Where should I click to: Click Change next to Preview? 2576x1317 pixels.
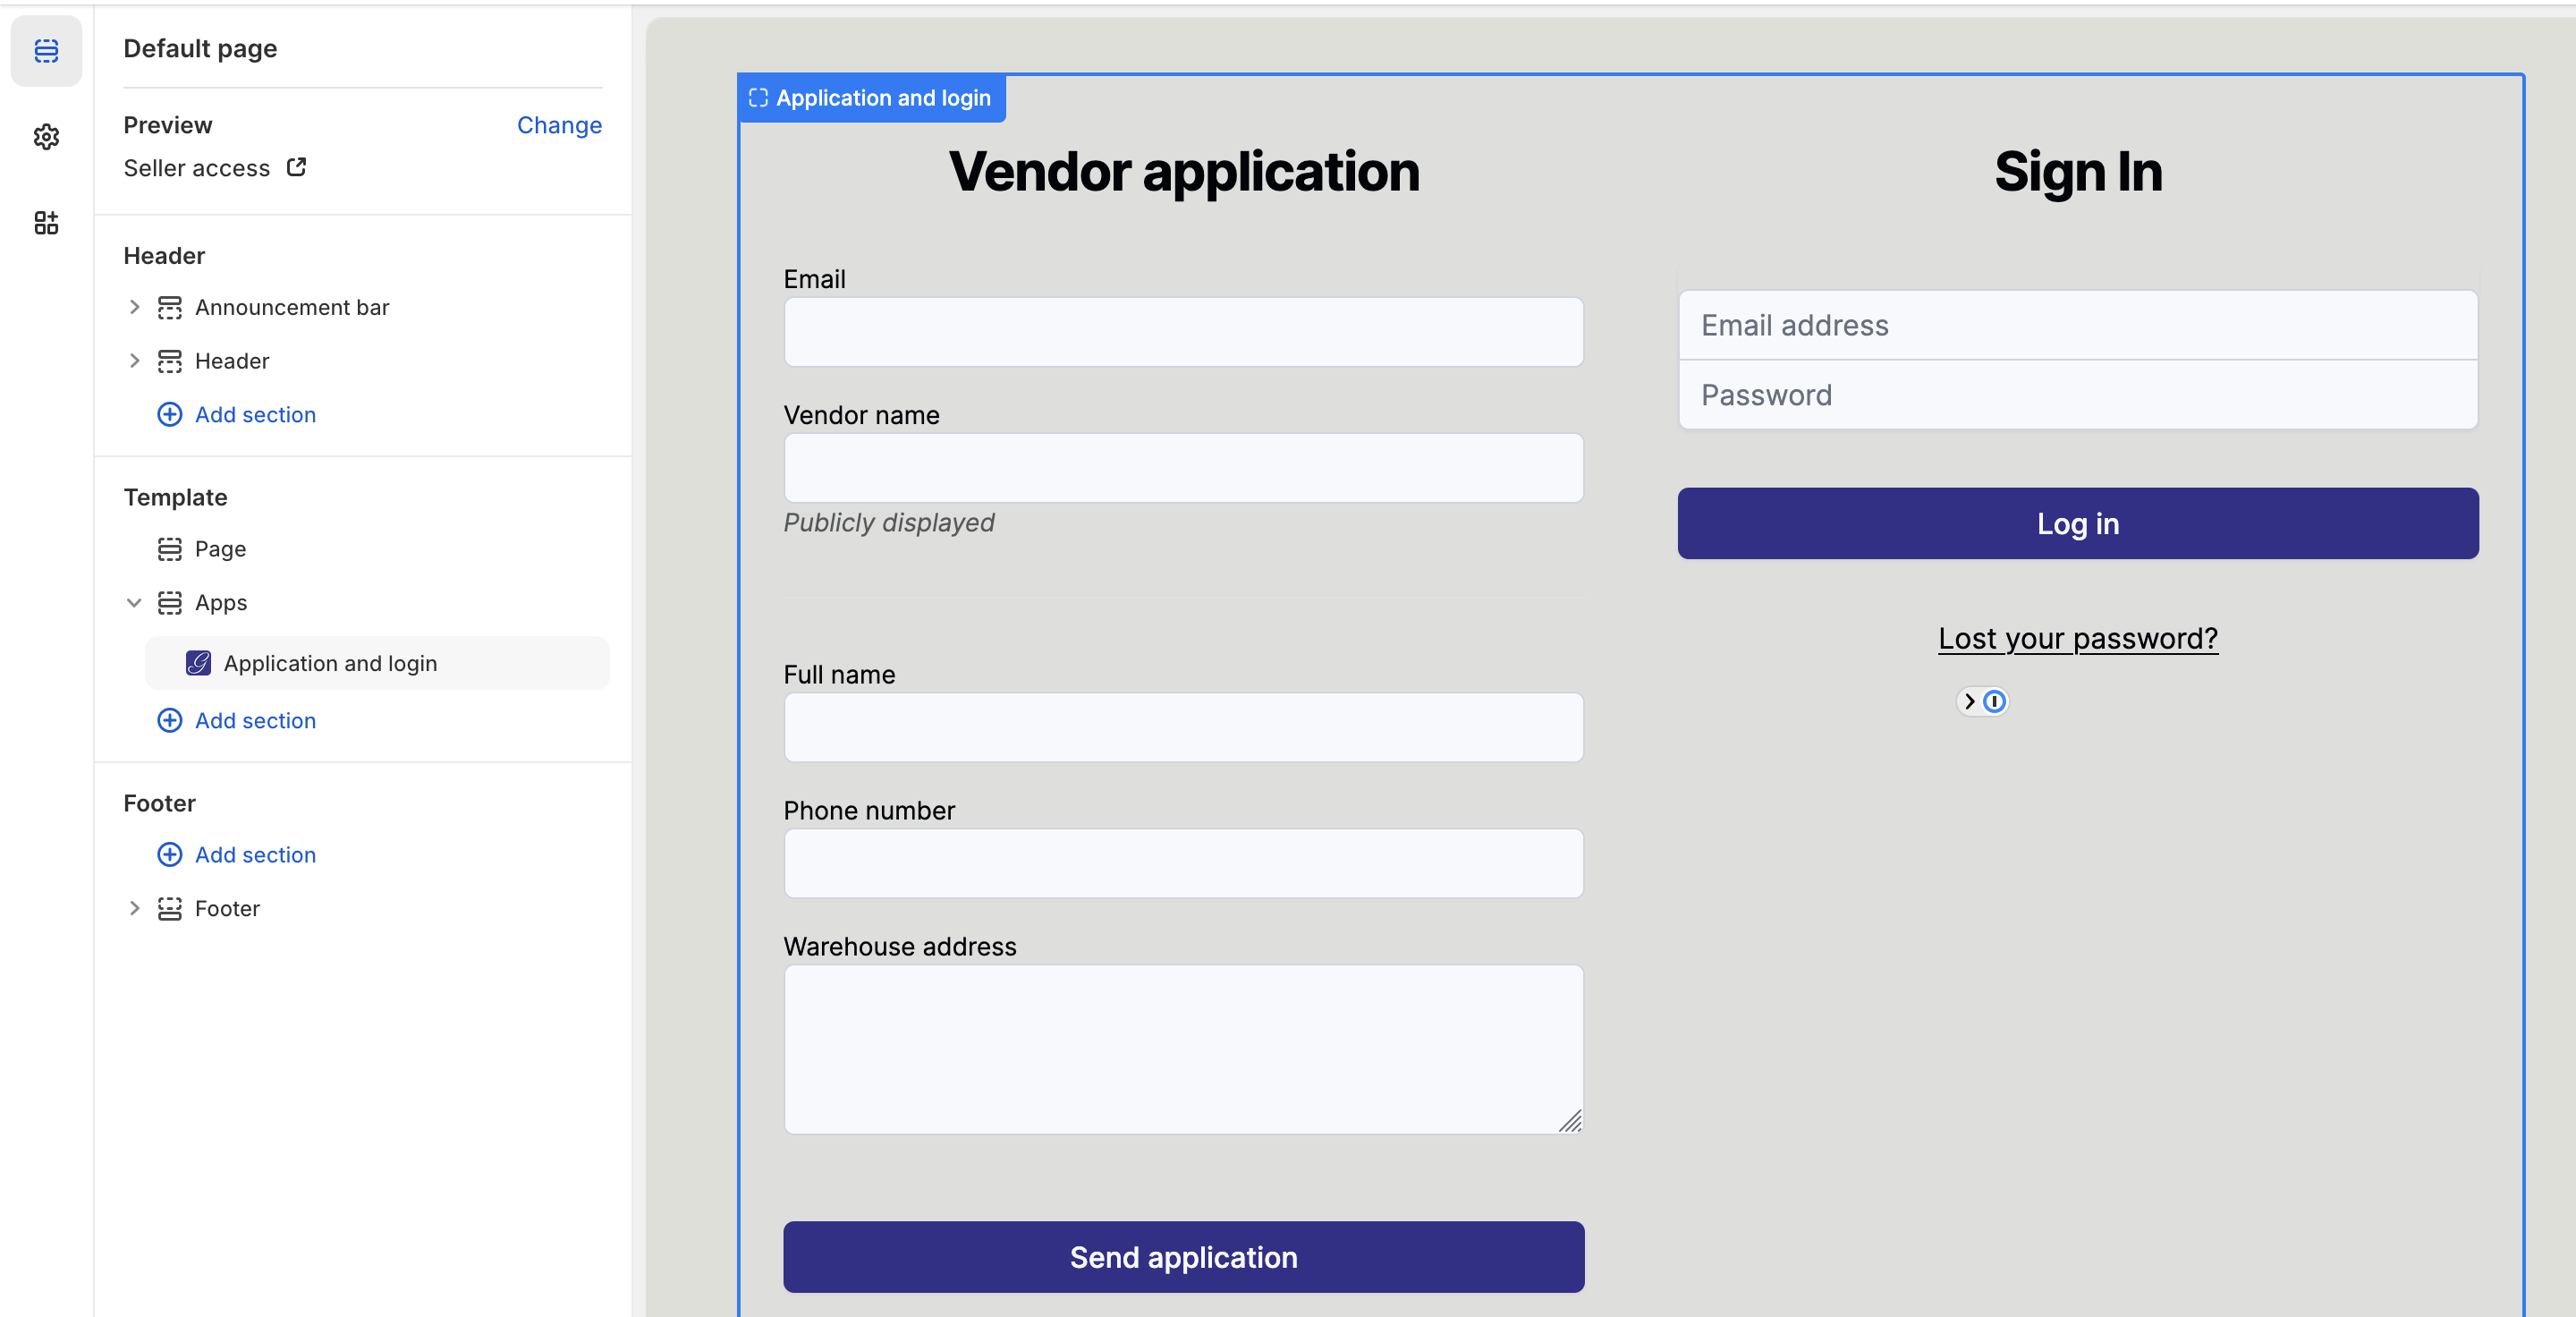pos(559,125)
